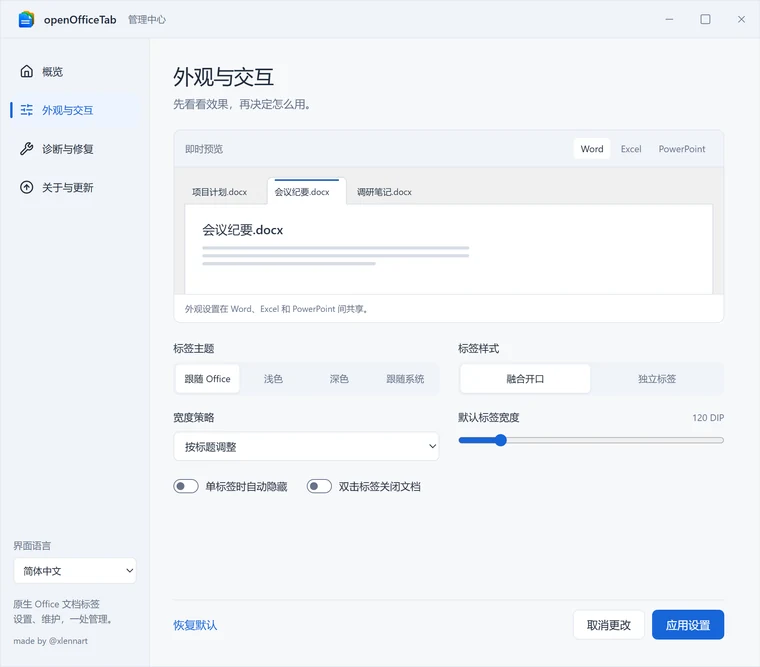
Task: Click the made by @xlennart credit text
Action: [x=51, y=641]
